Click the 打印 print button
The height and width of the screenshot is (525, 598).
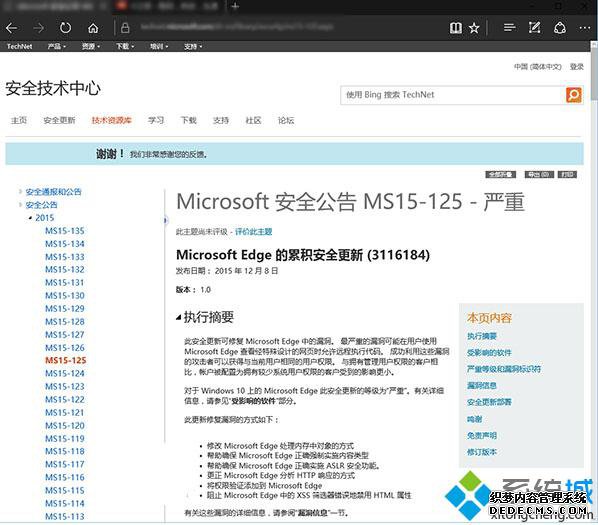pos(567,175)
